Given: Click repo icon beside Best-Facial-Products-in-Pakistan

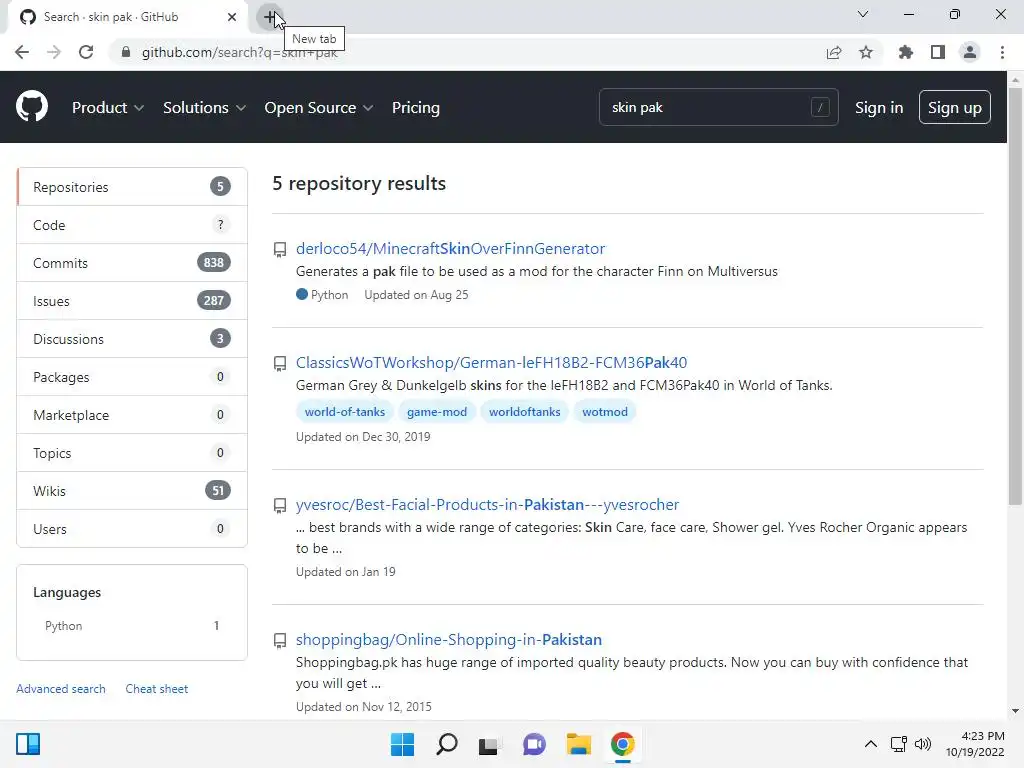Looking at the screenshot, I should pos(280,505).
